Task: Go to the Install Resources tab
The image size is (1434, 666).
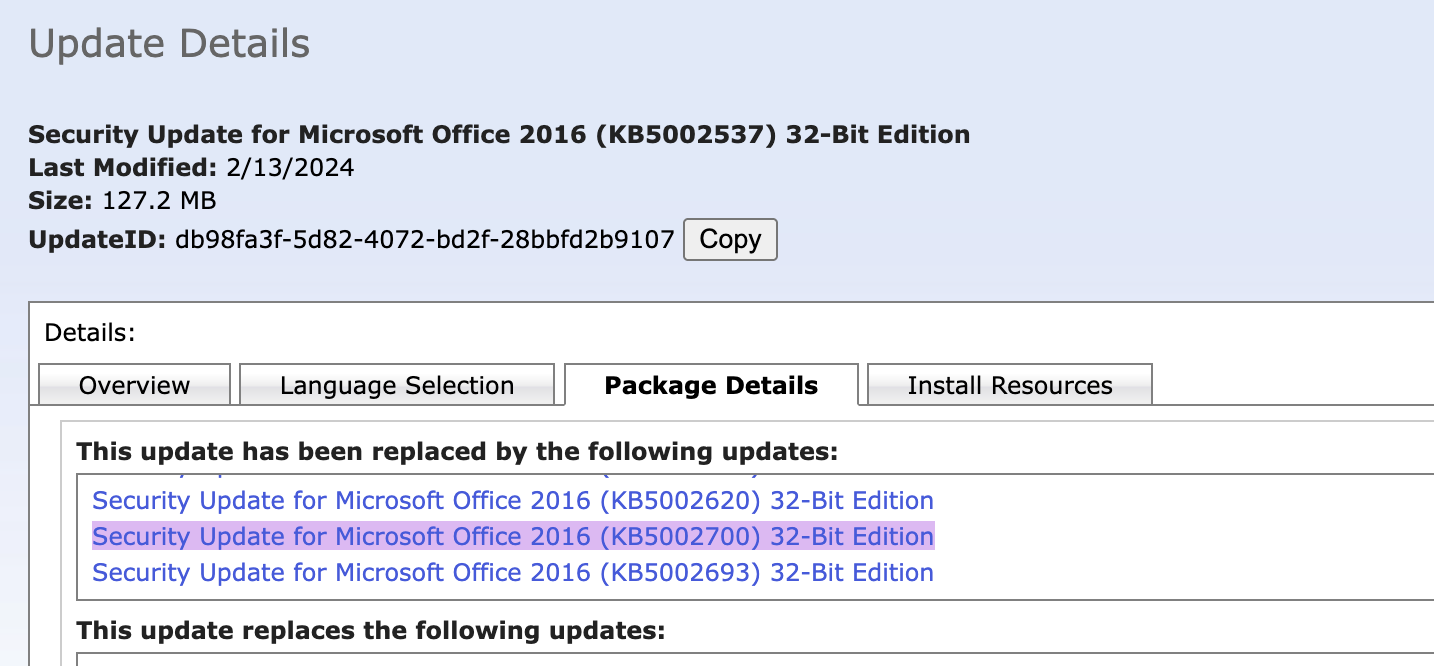Action: 1010,385
